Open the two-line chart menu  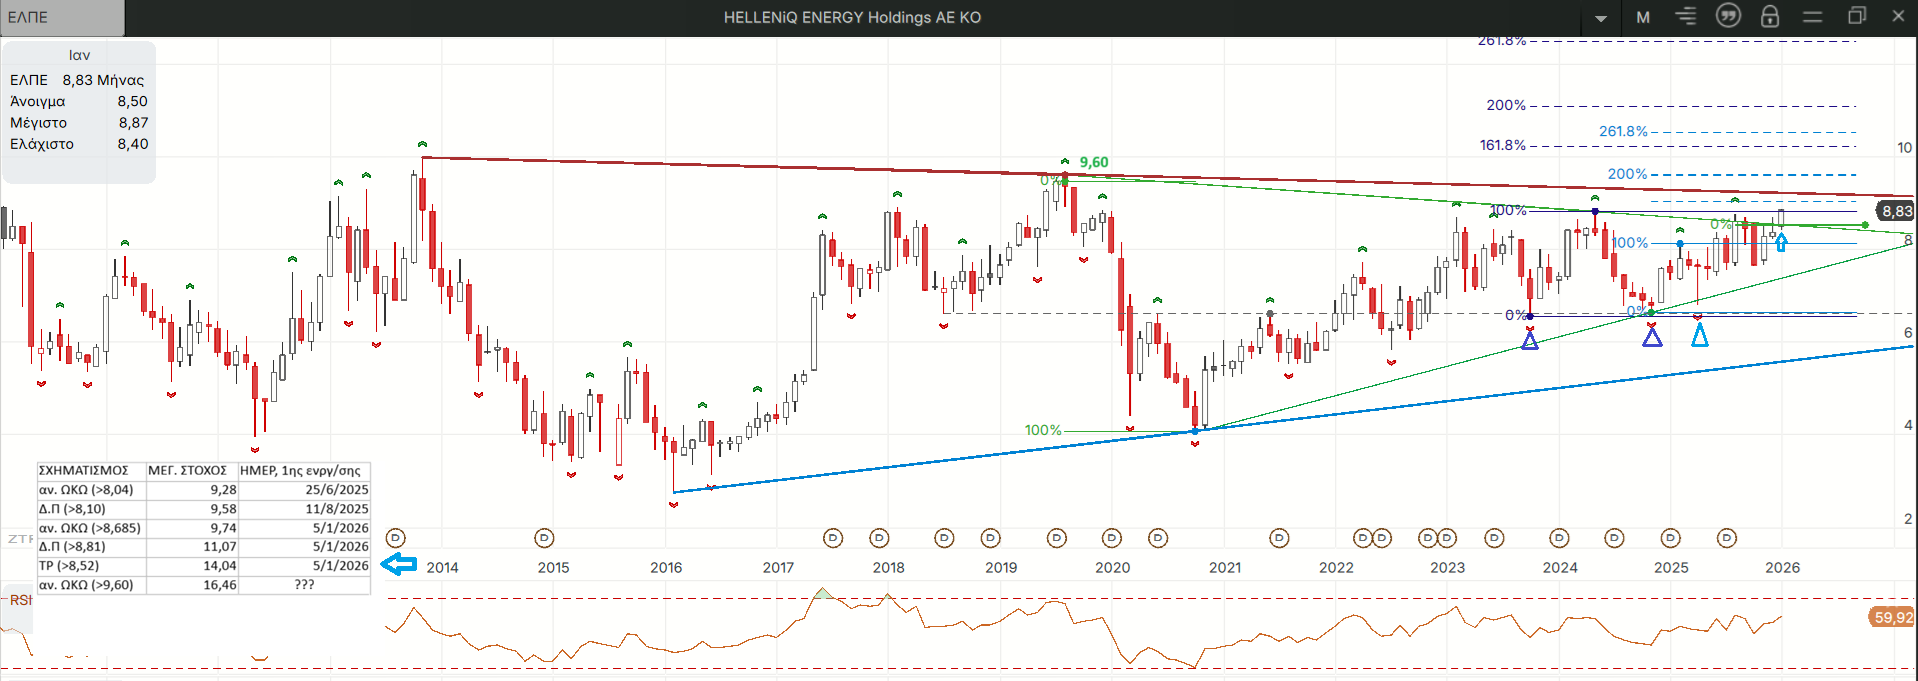[x=1813, y=17]
